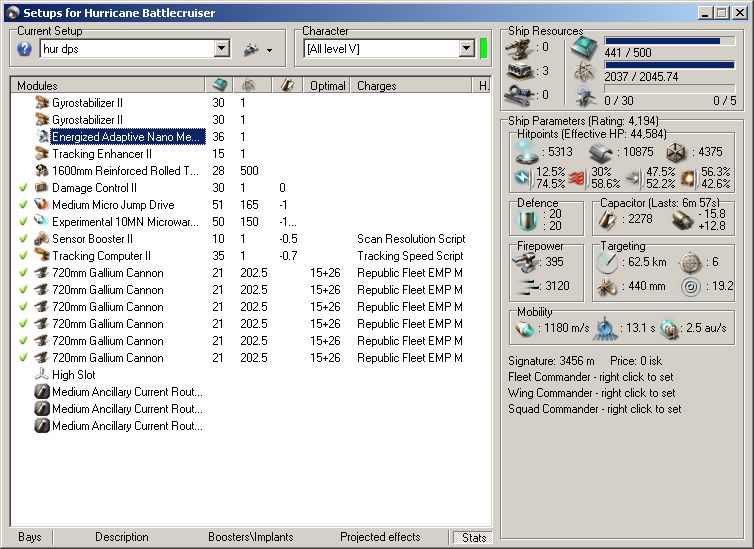Toggle the green check on Sensor Booster II

[23, 239]
